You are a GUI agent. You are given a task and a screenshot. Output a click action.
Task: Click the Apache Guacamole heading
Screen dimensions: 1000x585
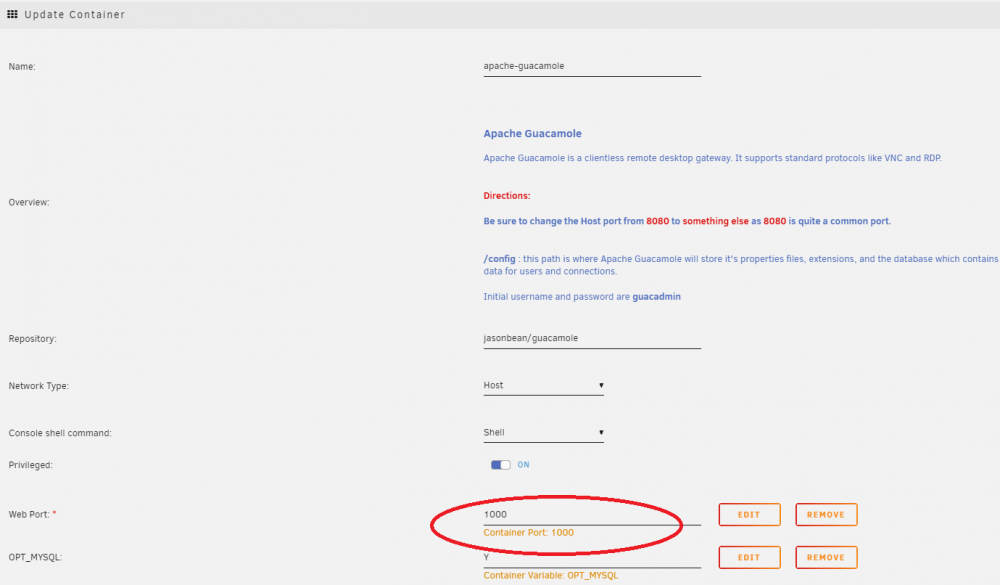point(533,133)
